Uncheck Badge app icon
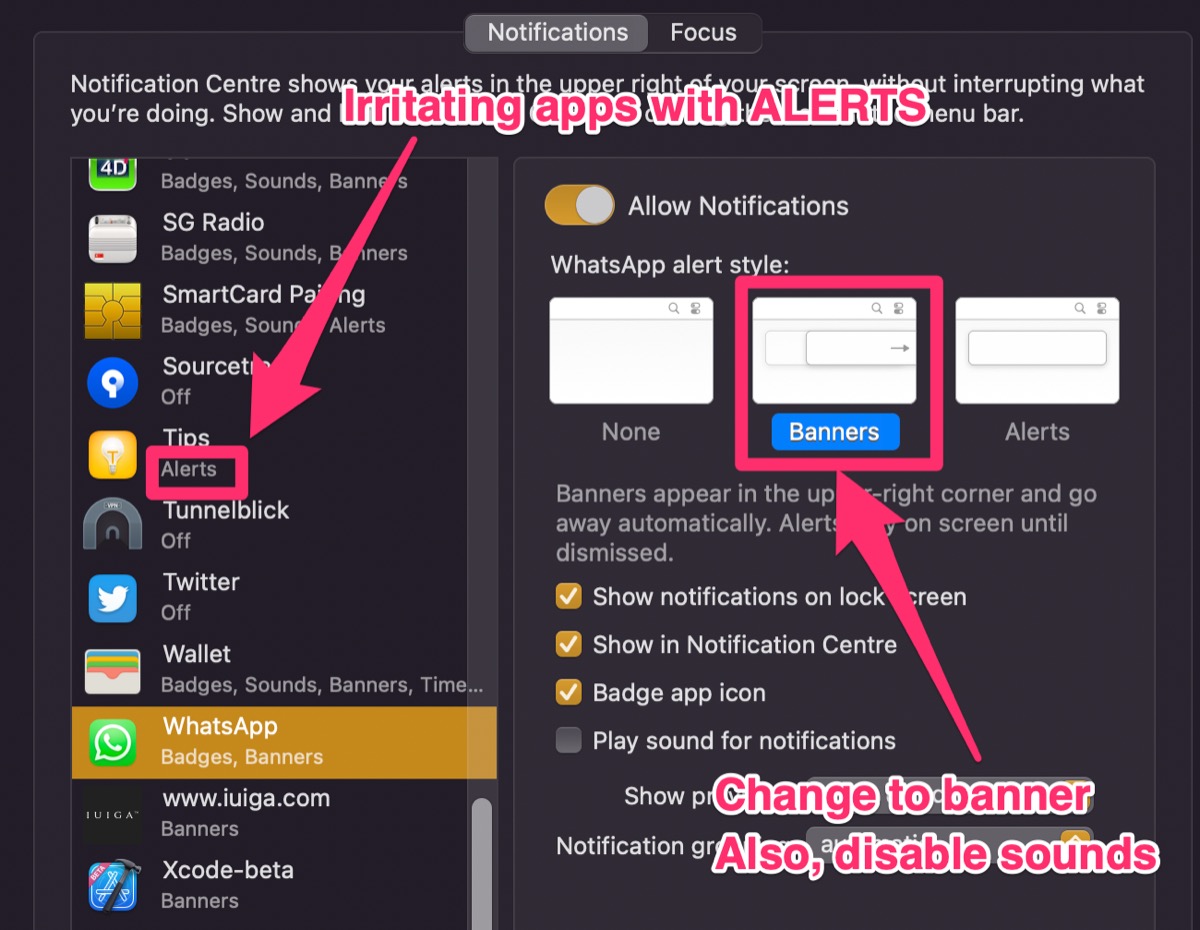Image resolution: width=1200 pixels, height=930 pixels. (x=569, y=693)
